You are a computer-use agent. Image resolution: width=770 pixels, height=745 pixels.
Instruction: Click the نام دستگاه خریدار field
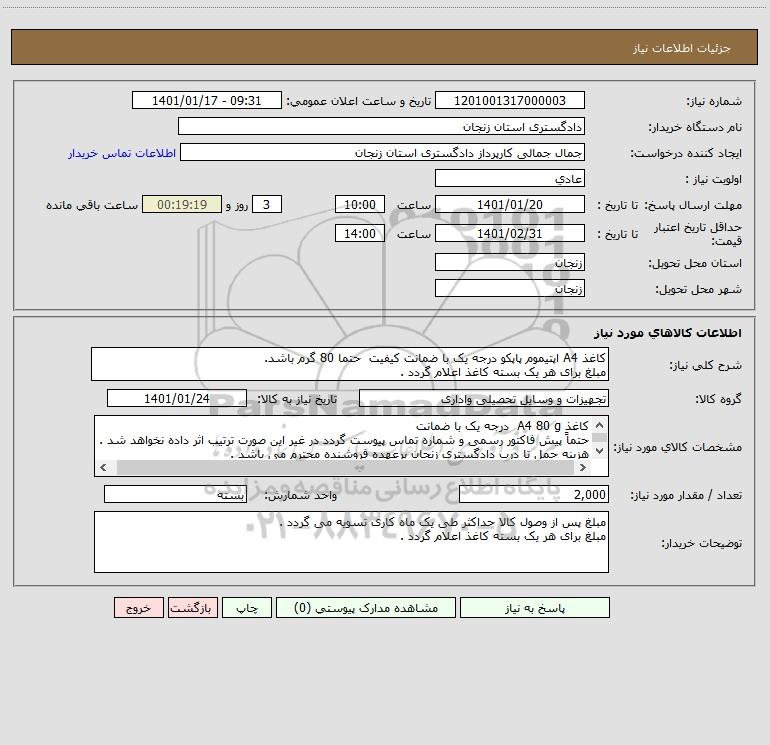(x=381, y=126)
